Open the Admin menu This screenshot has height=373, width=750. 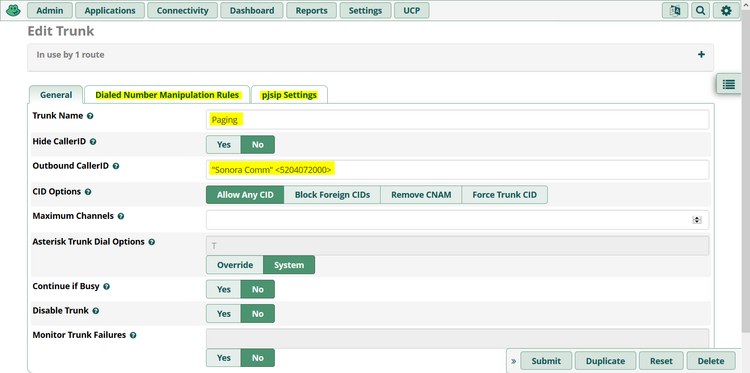tap(50, 11)
